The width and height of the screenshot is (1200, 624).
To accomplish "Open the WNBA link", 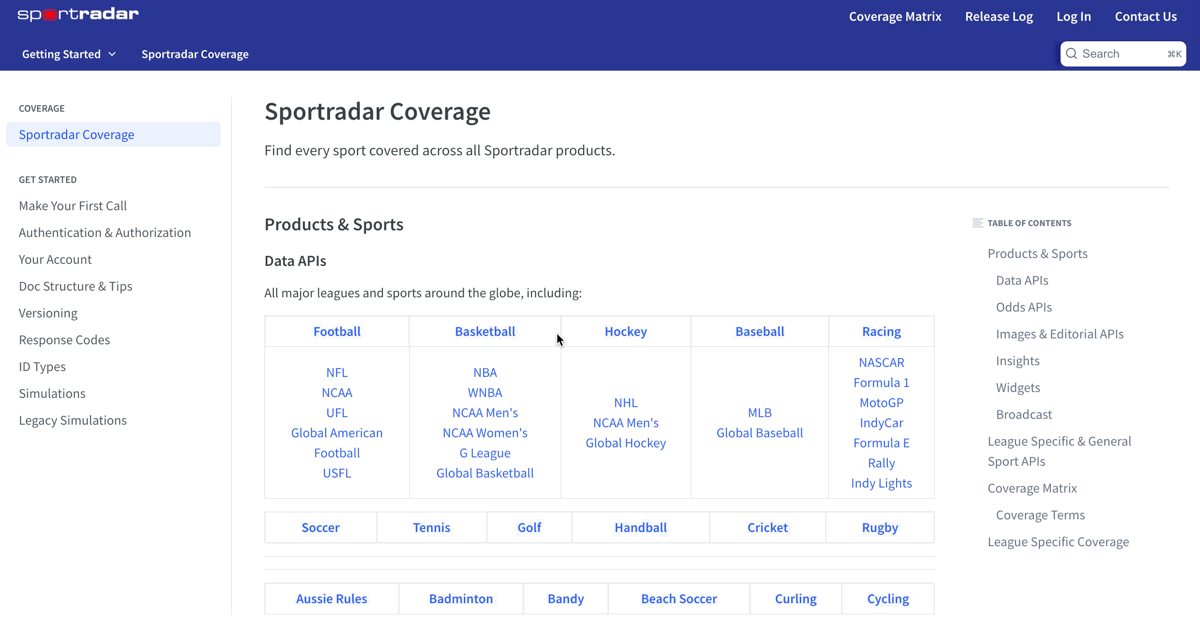I will 485,392.
